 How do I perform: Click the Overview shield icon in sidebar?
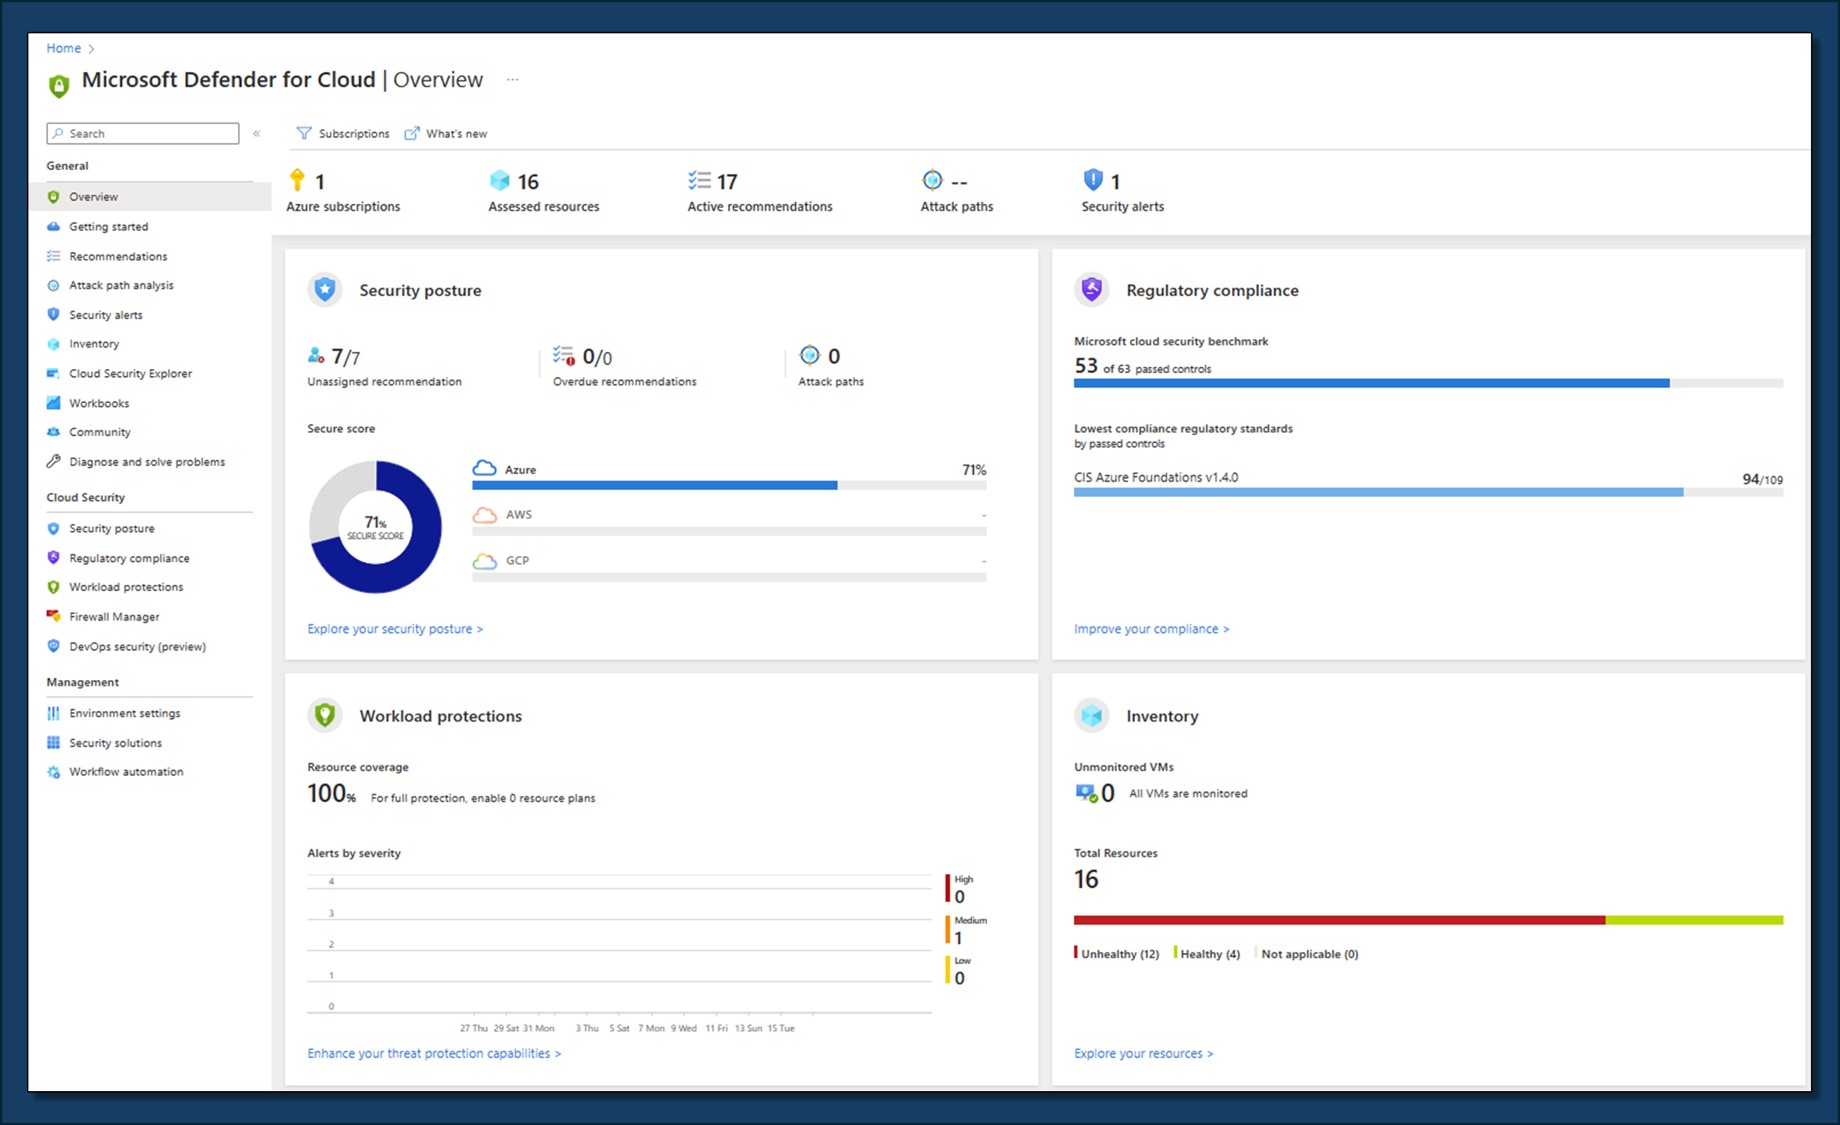pyautogui.click(x=54, y=197)
